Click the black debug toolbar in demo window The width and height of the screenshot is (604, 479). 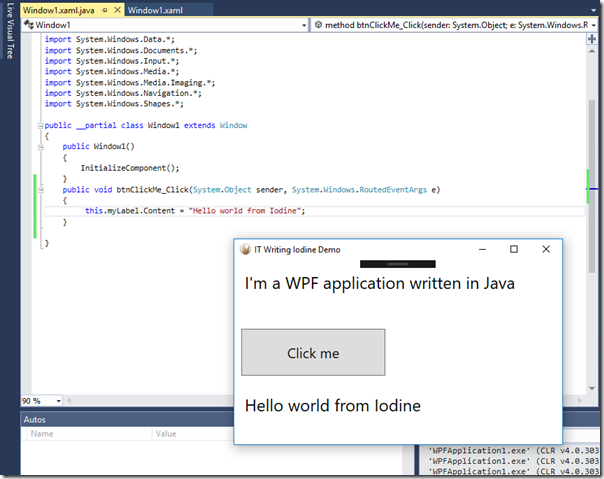[398, 264]
